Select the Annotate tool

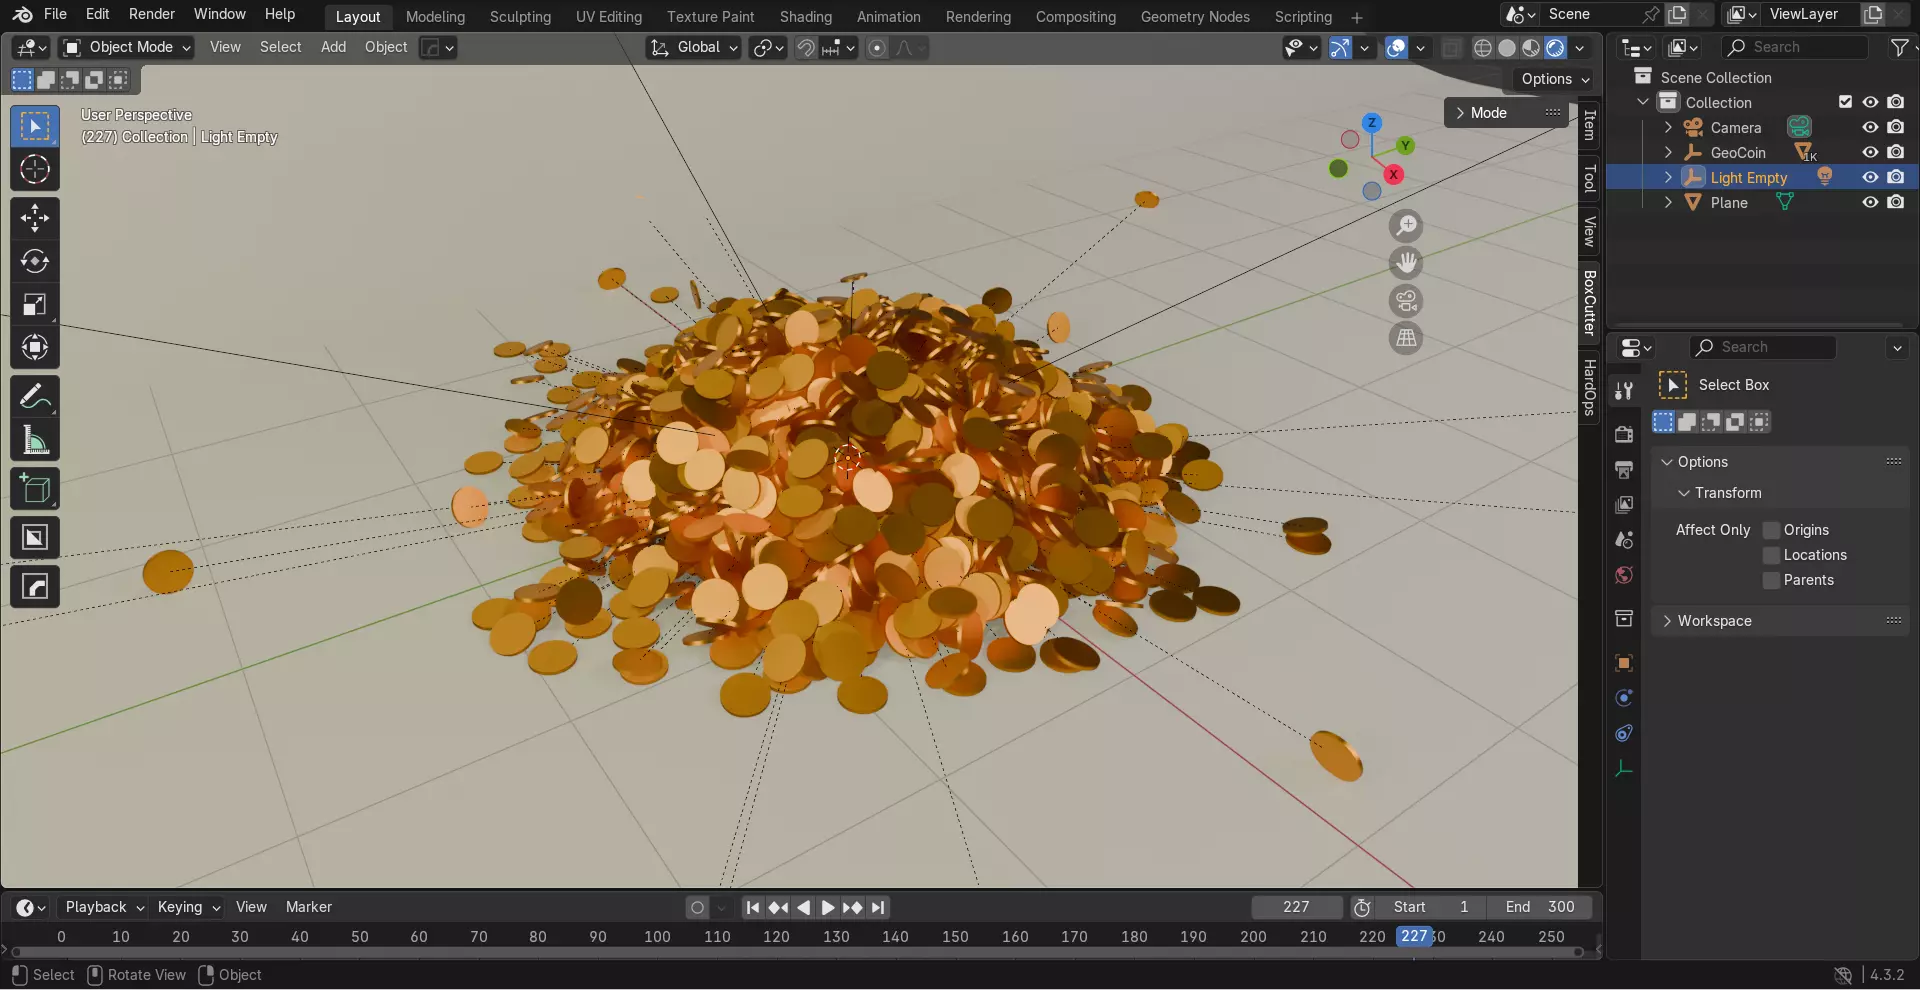[x=35, y=396]
